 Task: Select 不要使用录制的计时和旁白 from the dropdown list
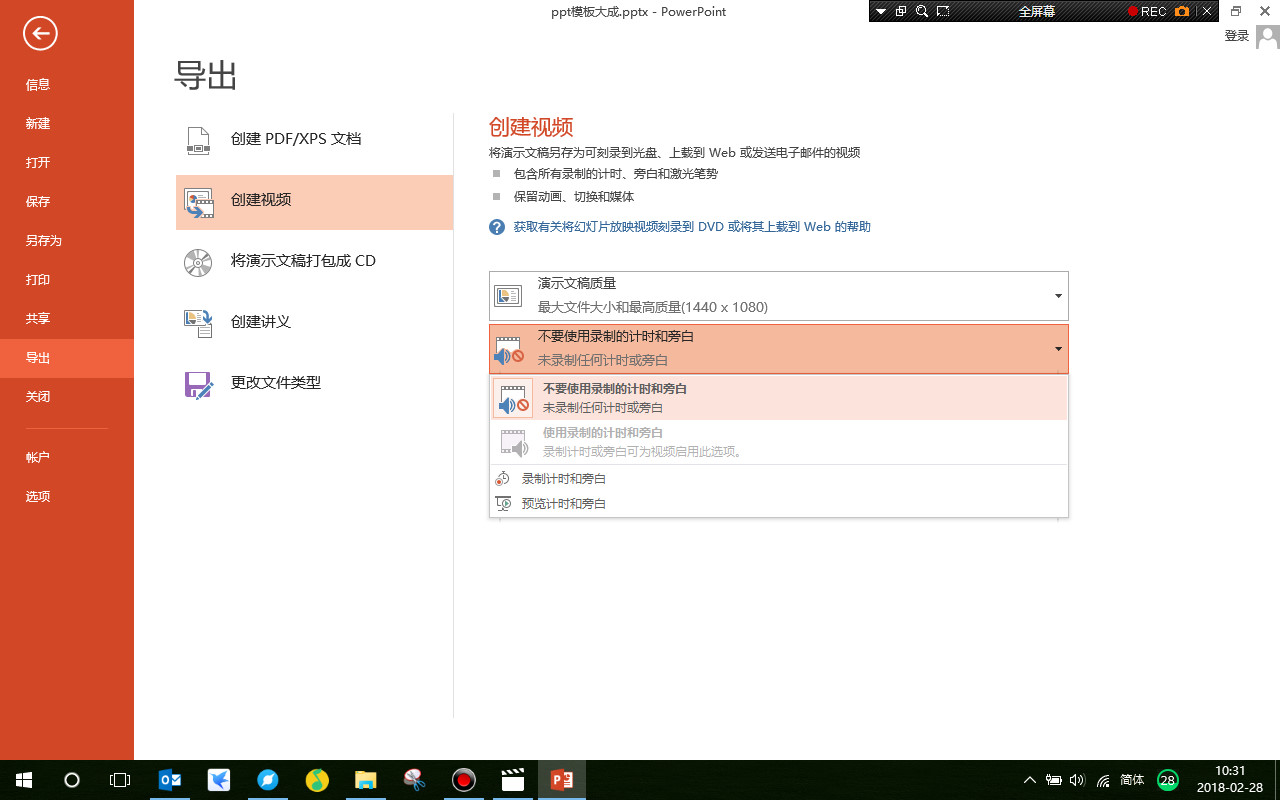(x=700, y=396)
